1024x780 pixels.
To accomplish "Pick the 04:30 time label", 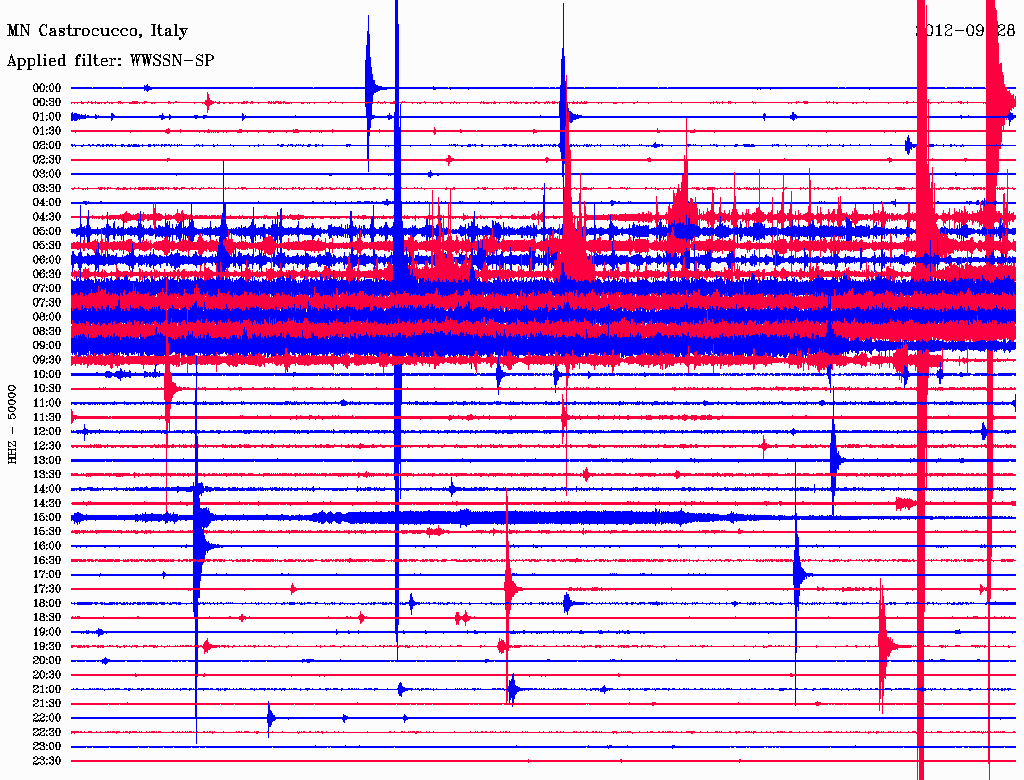I will [47, 217].
